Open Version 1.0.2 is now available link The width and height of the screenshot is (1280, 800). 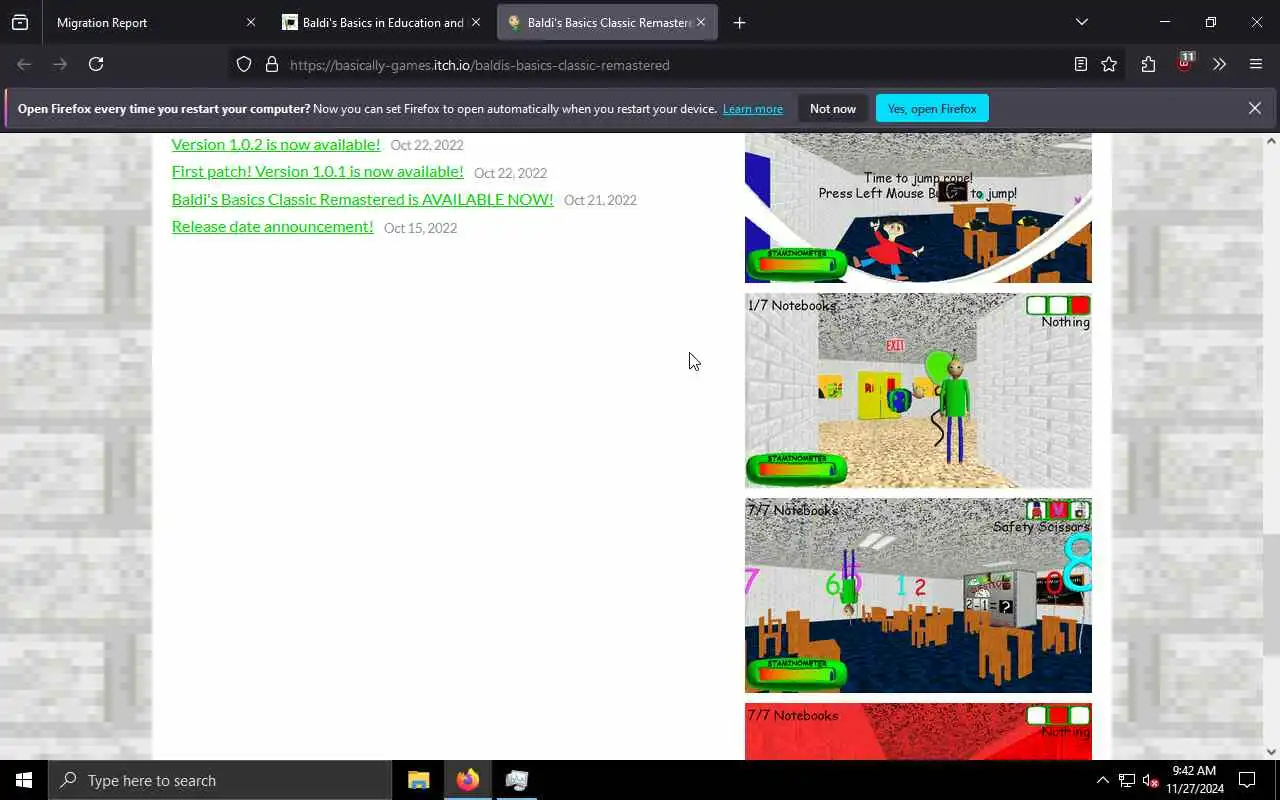(x=276, y=144)
